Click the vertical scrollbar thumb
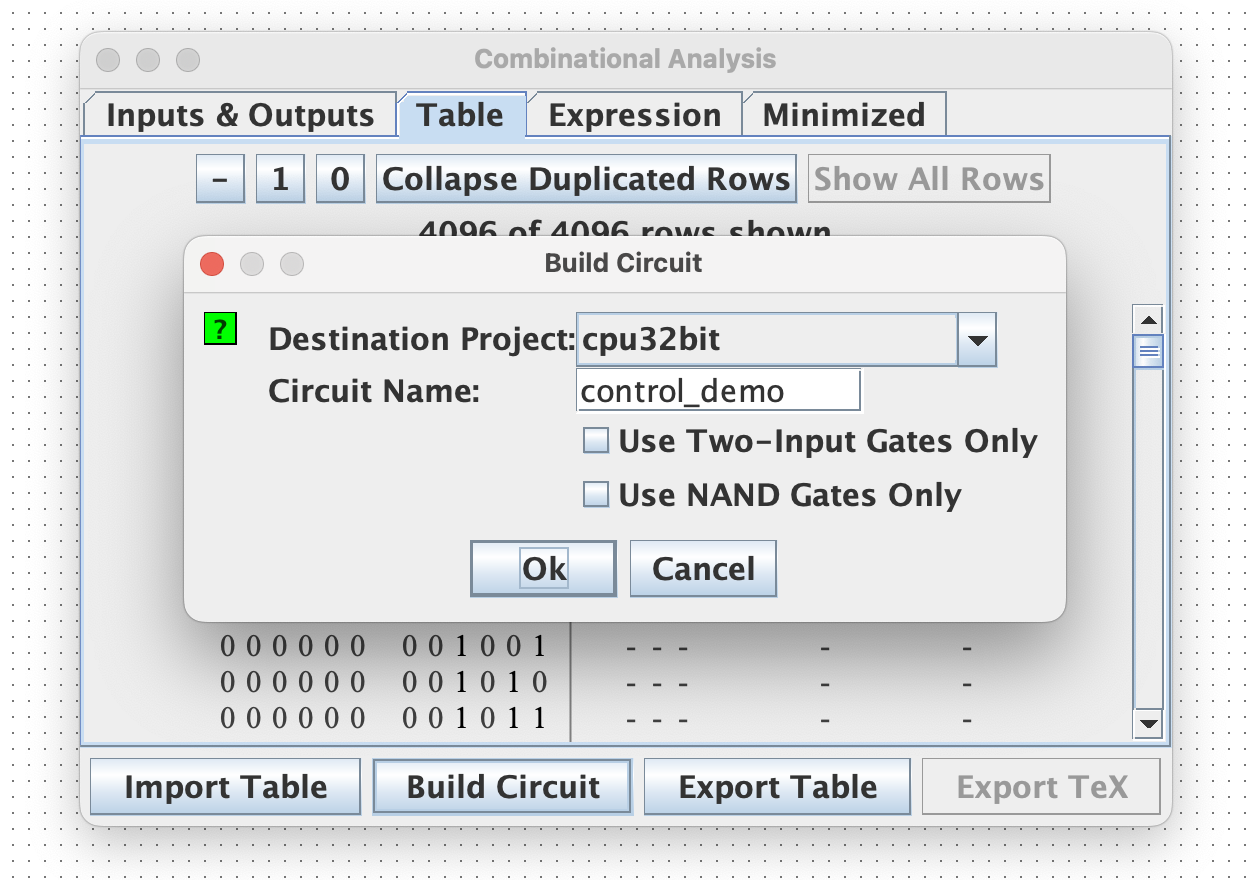 pos(1149,351)
